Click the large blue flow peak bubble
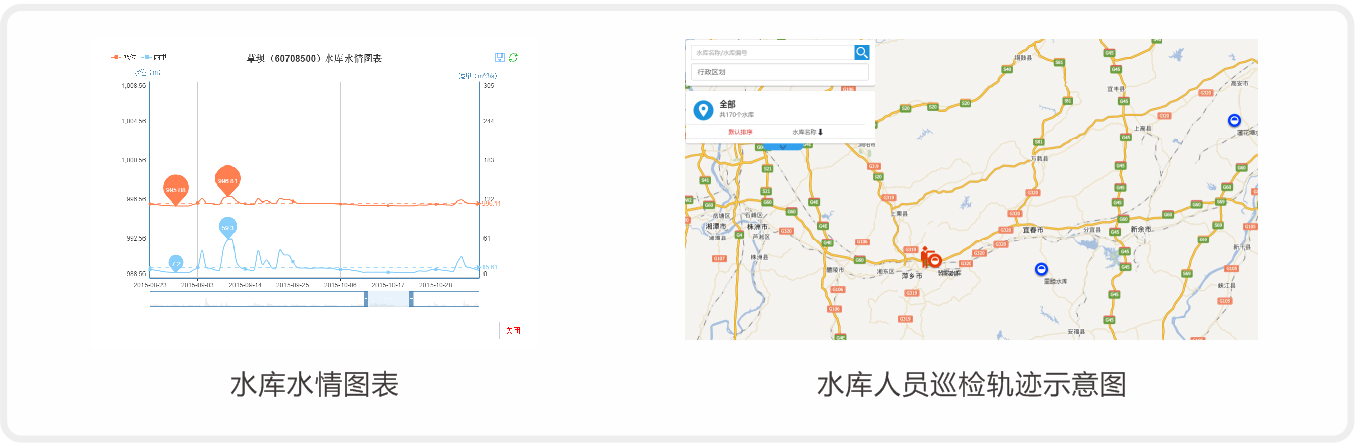The width and height of the screenshot is (1360, 445). point(228,228)
